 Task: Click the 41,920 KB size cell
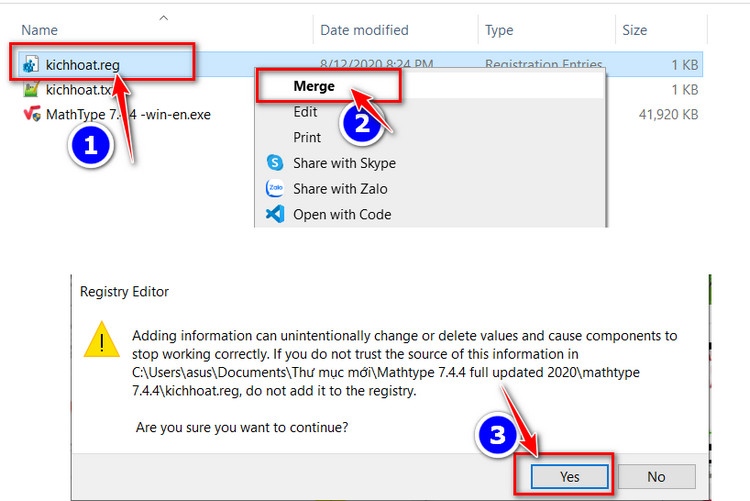point(667,114)
